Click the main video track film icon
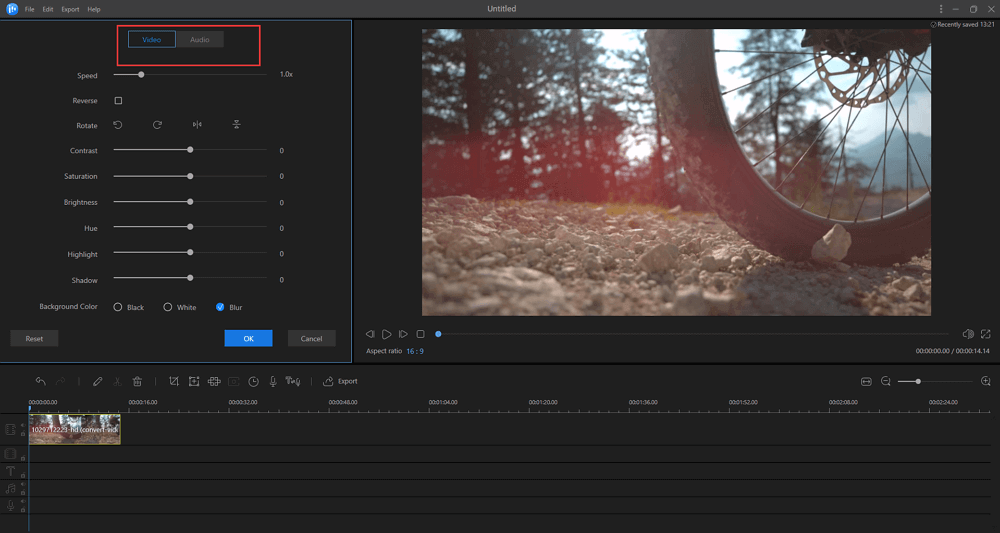The height and width of the screenshot is (533, 1000). pyautogui.click(x=10, y=430)
